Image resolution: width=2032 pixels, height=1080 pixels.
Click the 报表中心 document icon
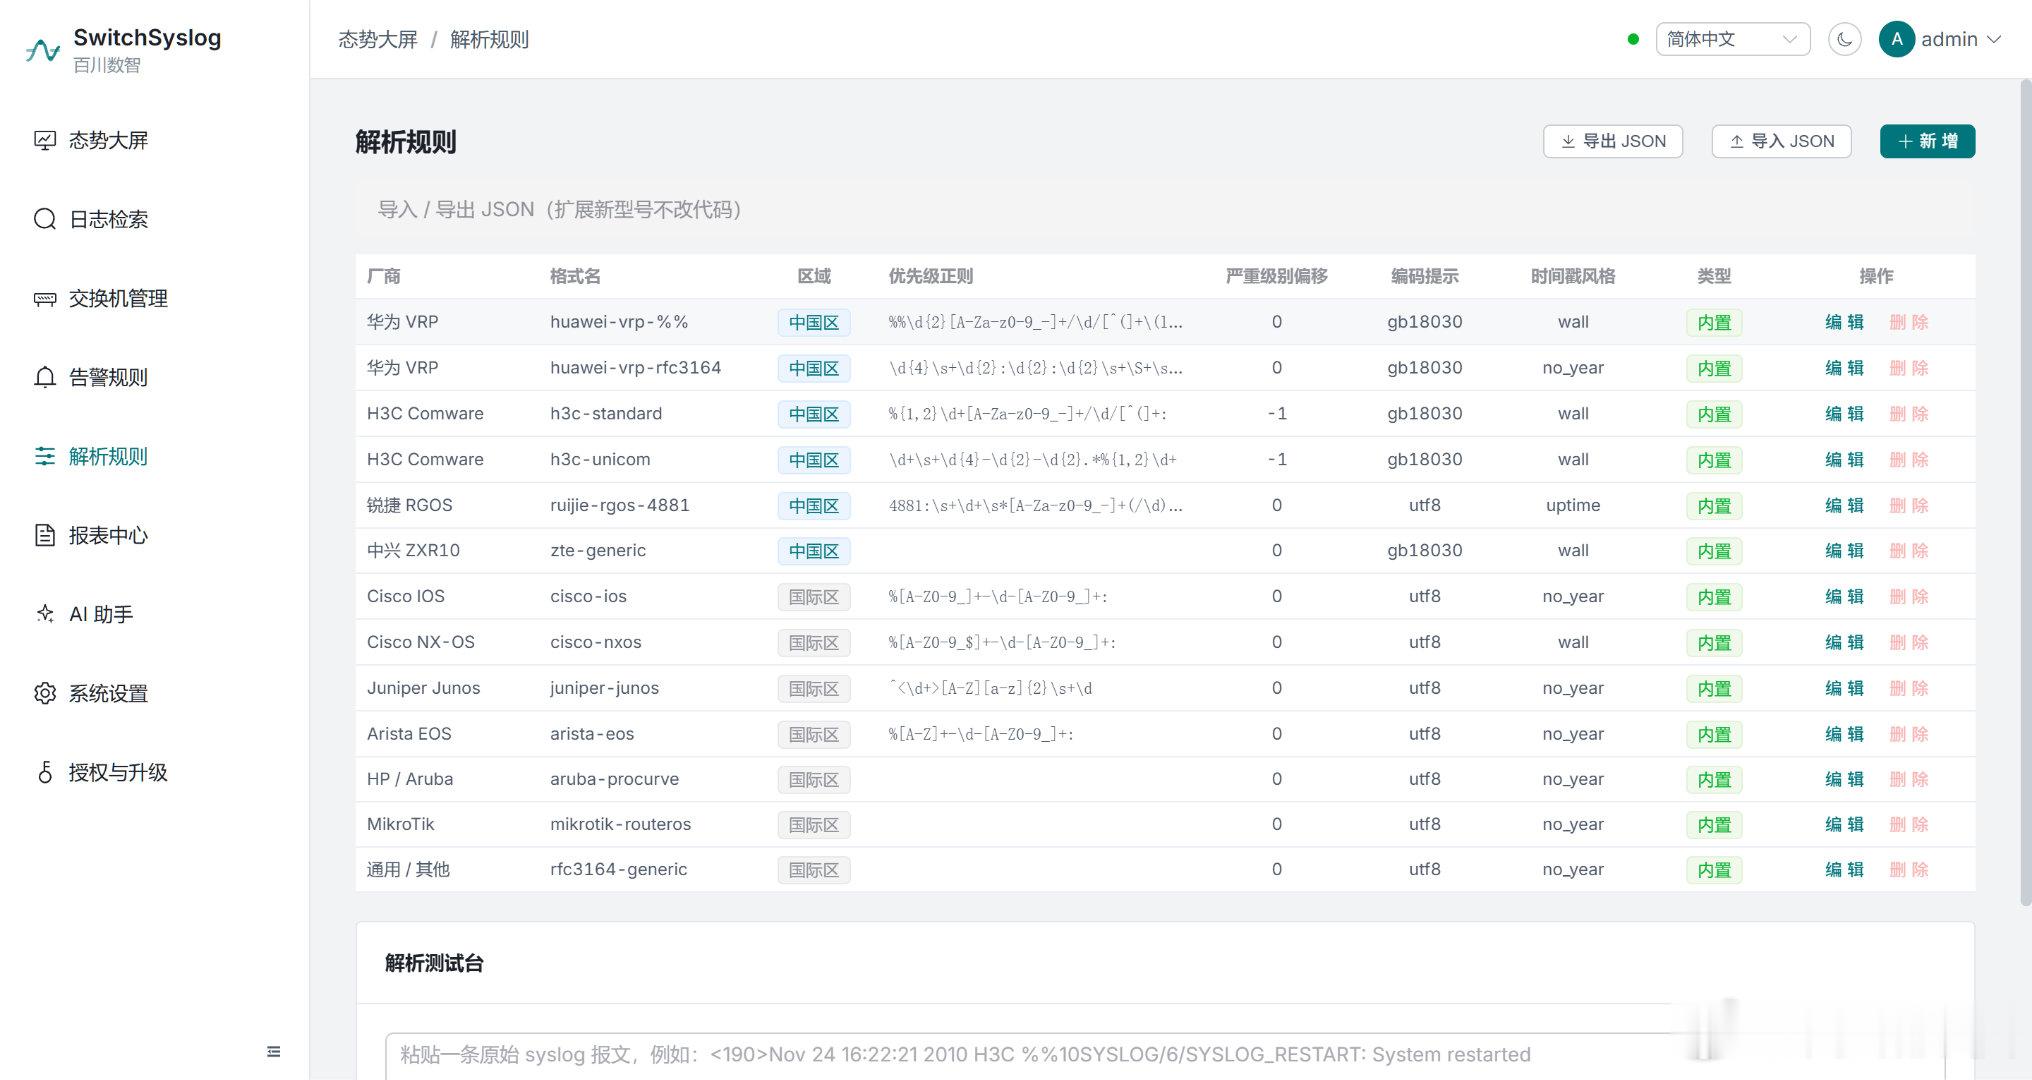pos(45,535)
